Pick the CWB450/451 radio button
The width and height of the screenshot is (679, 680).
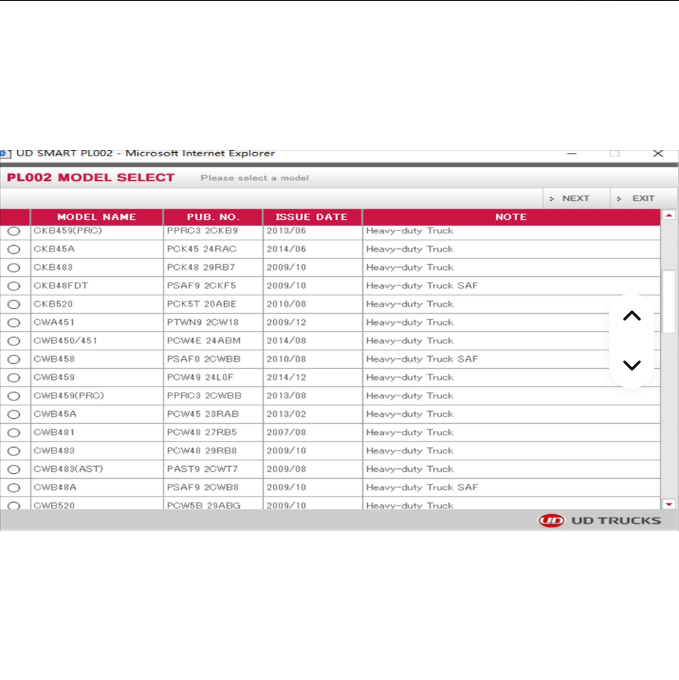point(14,341)
